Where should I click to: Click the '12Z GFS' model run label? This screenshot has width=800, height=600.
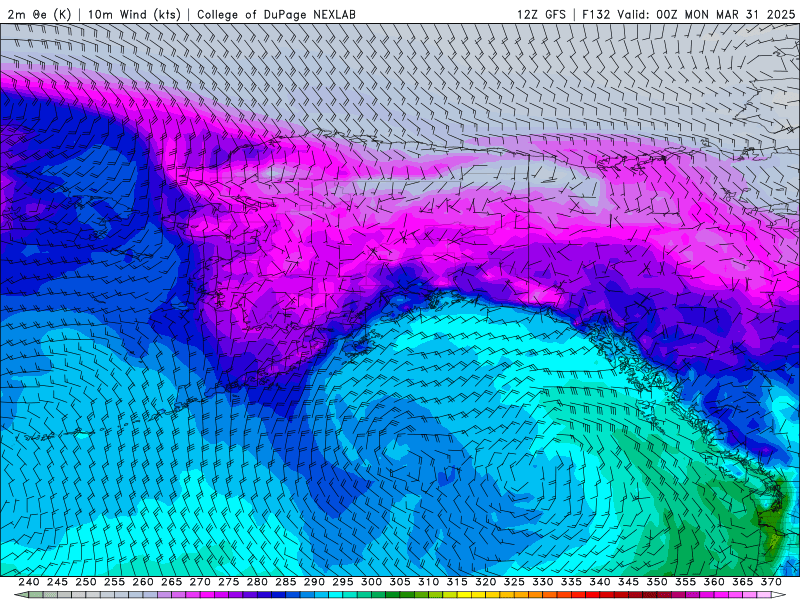click(x=541, y=15)
